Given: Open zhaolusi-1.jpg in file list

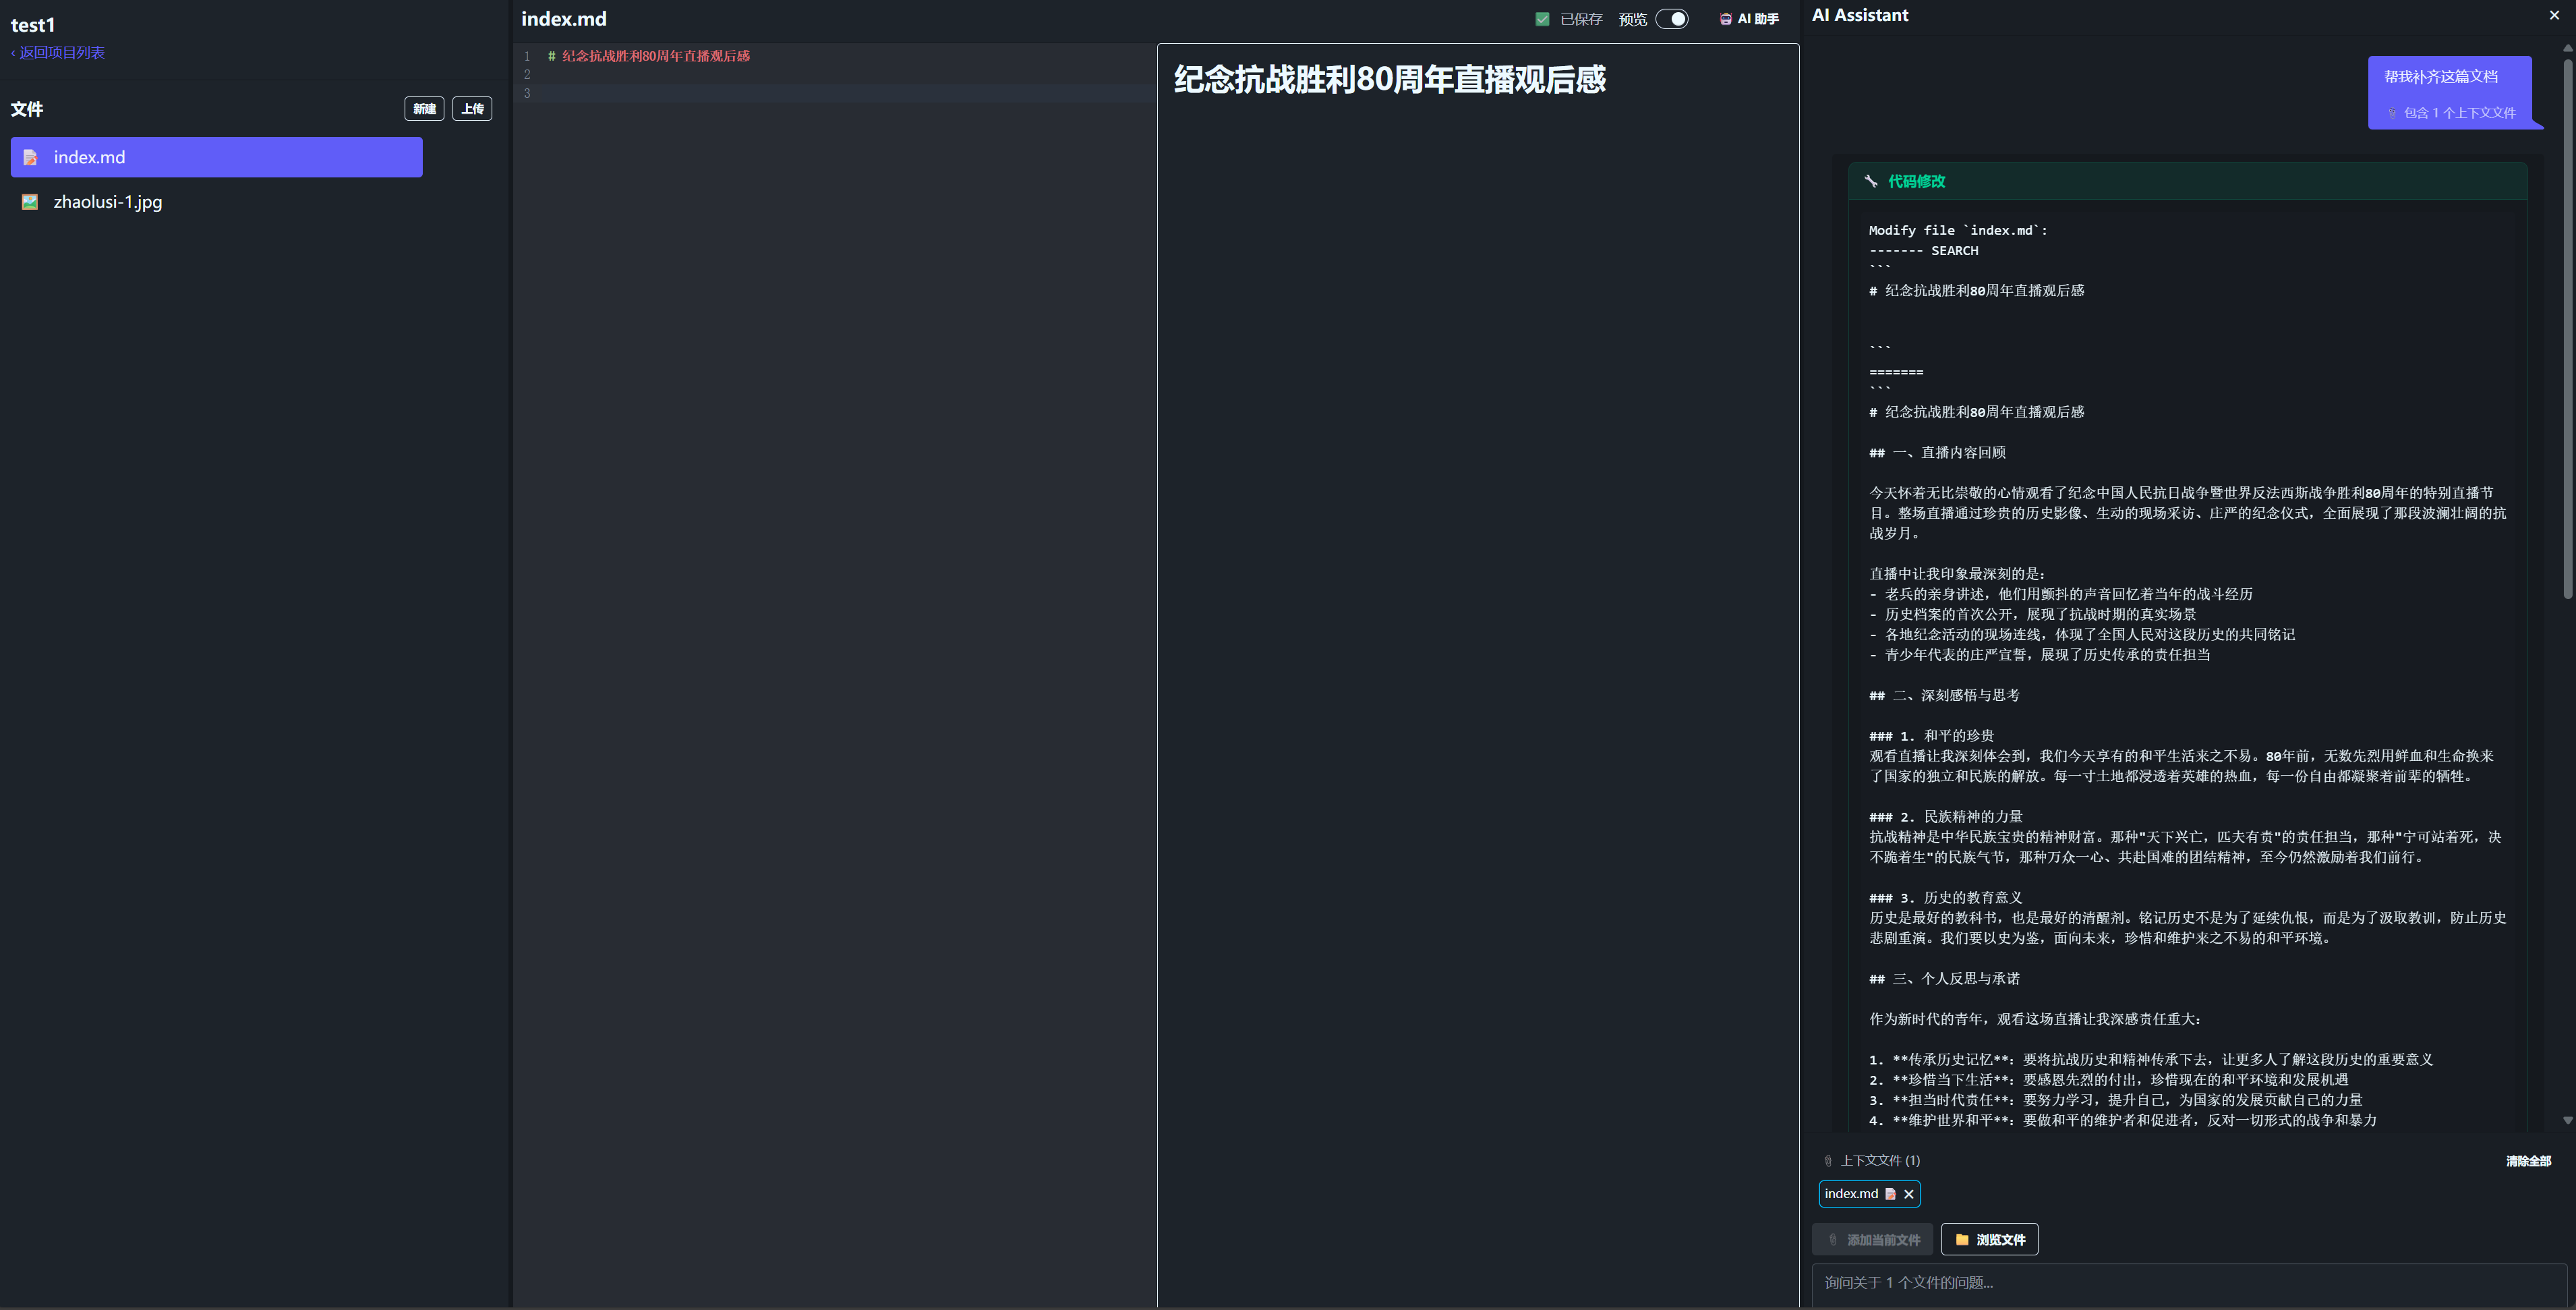Looking at the screenshot, I should coord(108,202).
